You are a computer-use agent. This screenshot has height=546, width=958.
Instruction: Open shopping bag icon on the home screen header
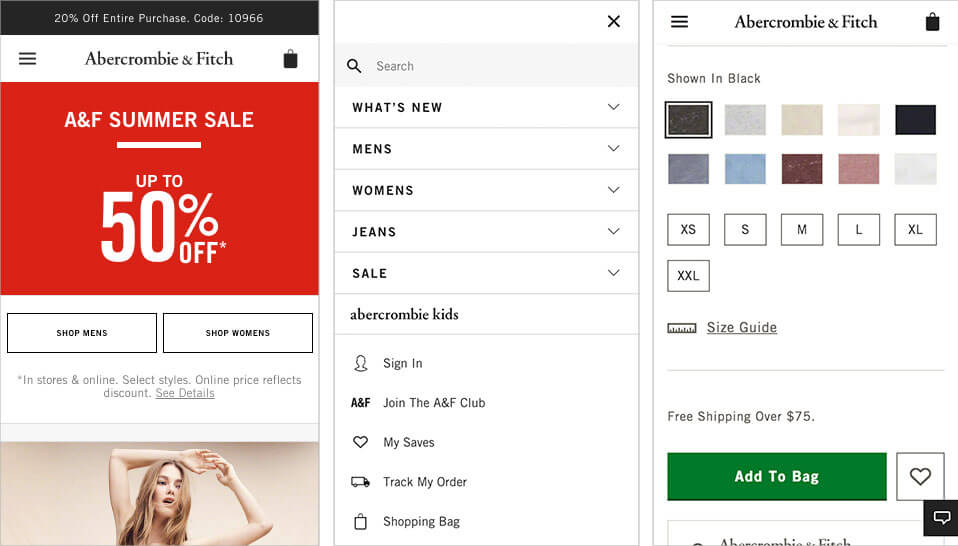(290, 59)
